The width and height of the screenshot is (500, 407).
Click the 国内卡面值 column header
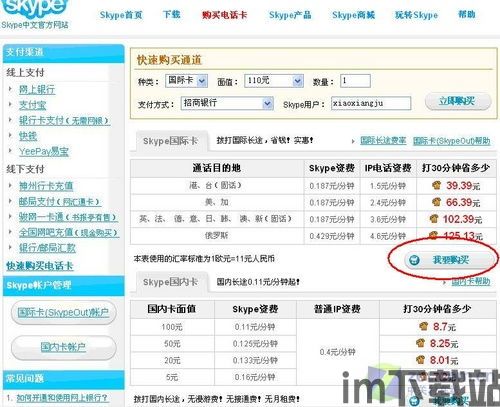[172, 309]
